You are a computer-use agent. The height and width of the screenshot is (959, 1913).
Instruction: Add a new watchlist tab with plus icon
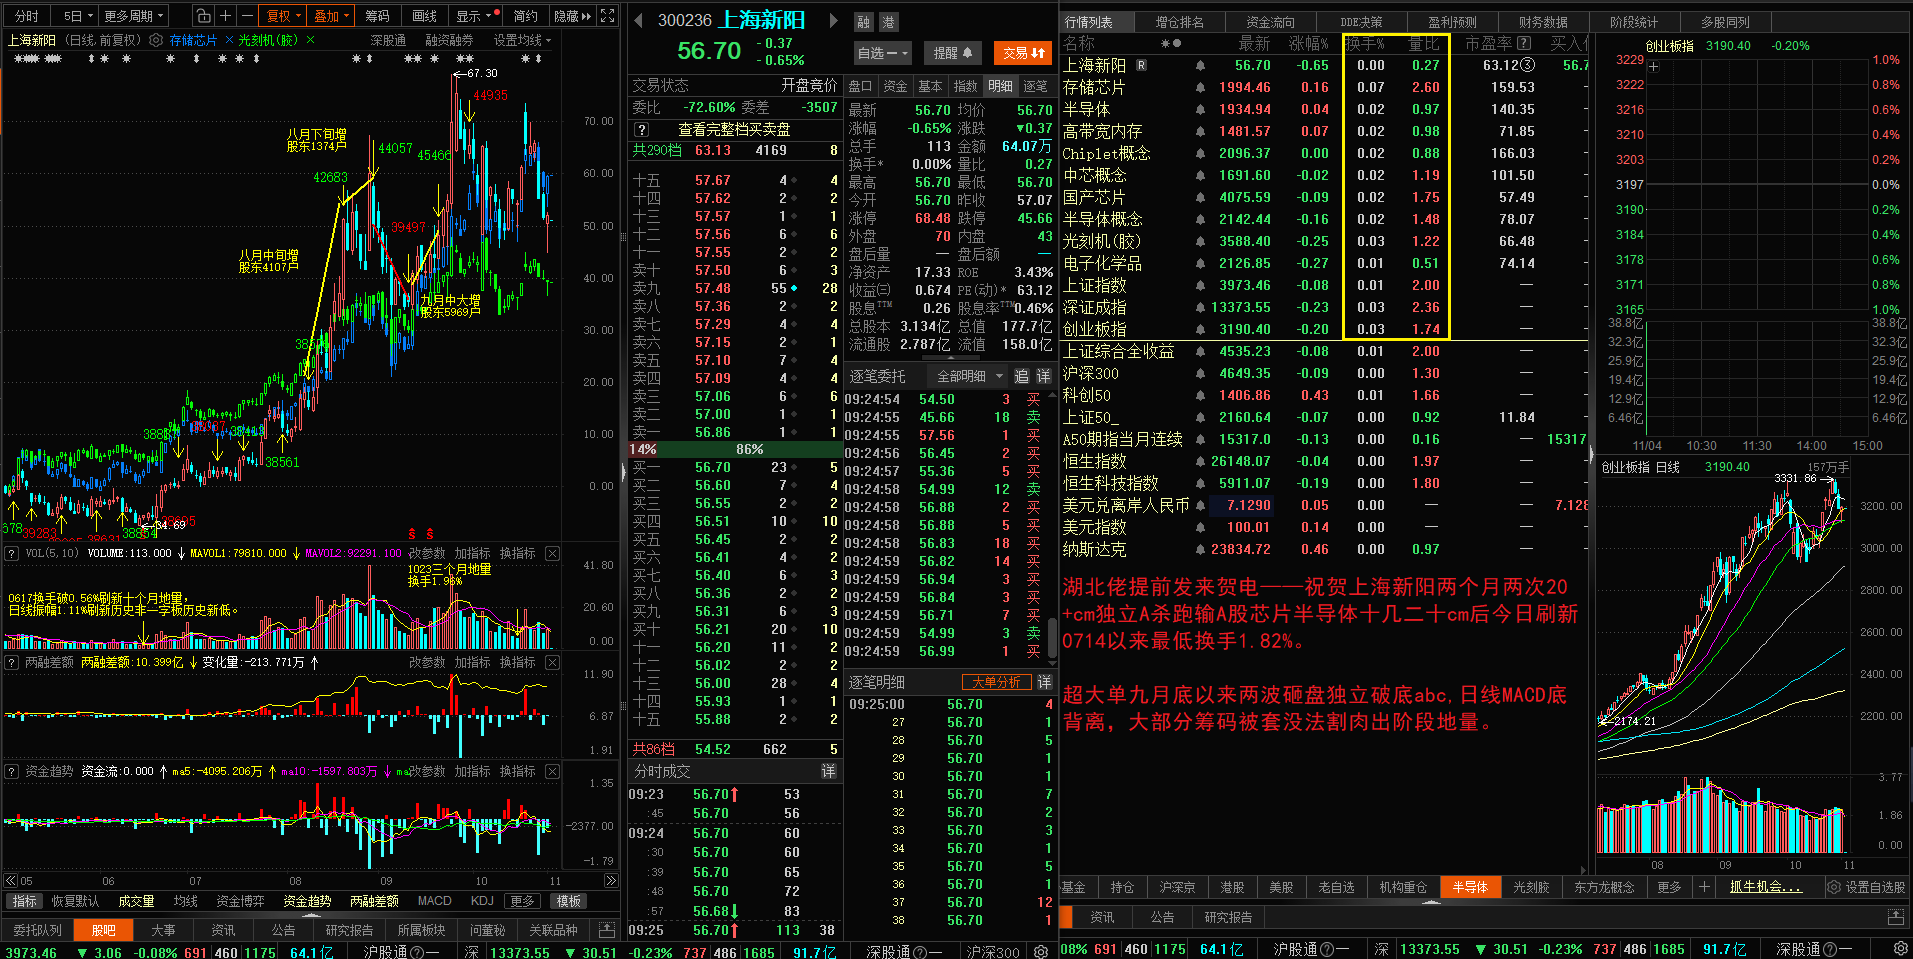click(x=1704, y=887)
